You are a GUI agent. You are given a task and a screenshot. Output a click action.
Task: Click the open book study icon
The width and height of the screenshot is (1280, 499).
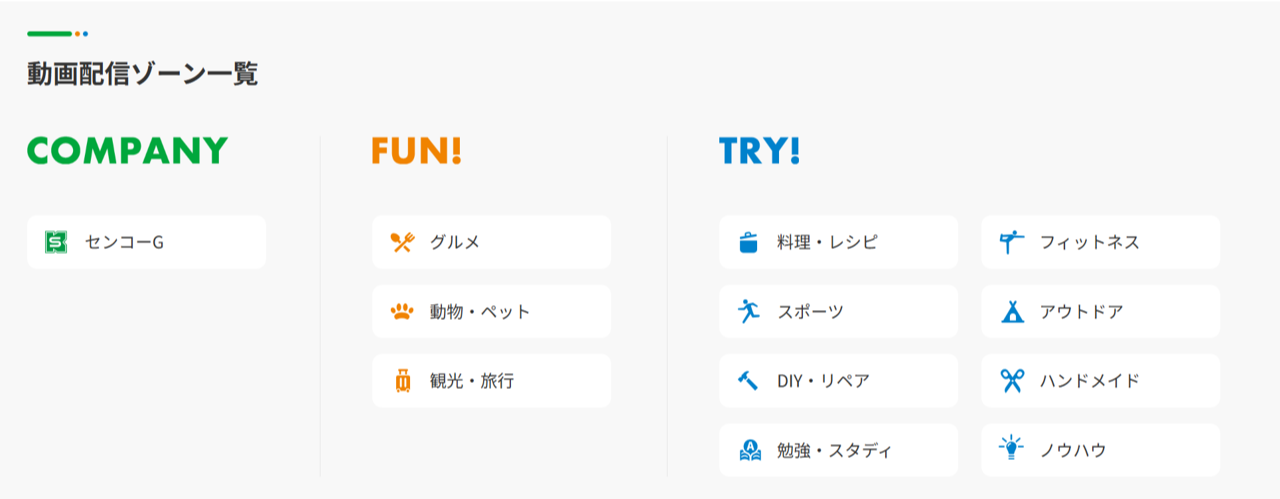(748, 451)
